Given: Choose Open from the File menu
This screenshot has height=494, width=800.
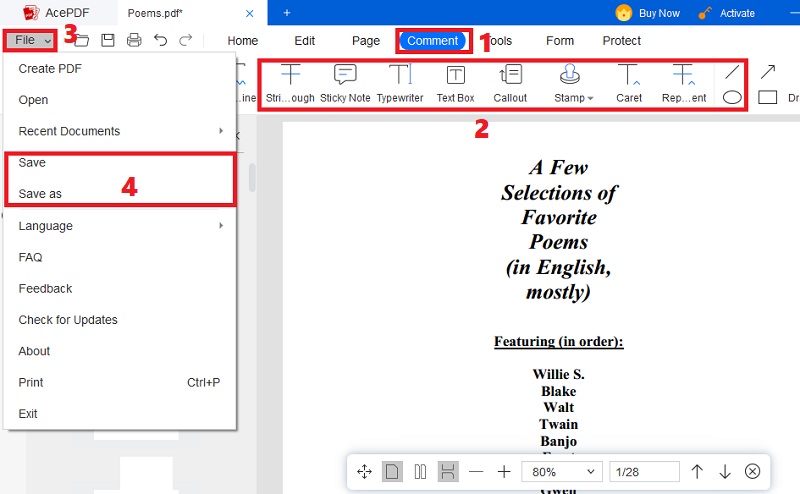Looking at the screenshot, I should [119, 100].
